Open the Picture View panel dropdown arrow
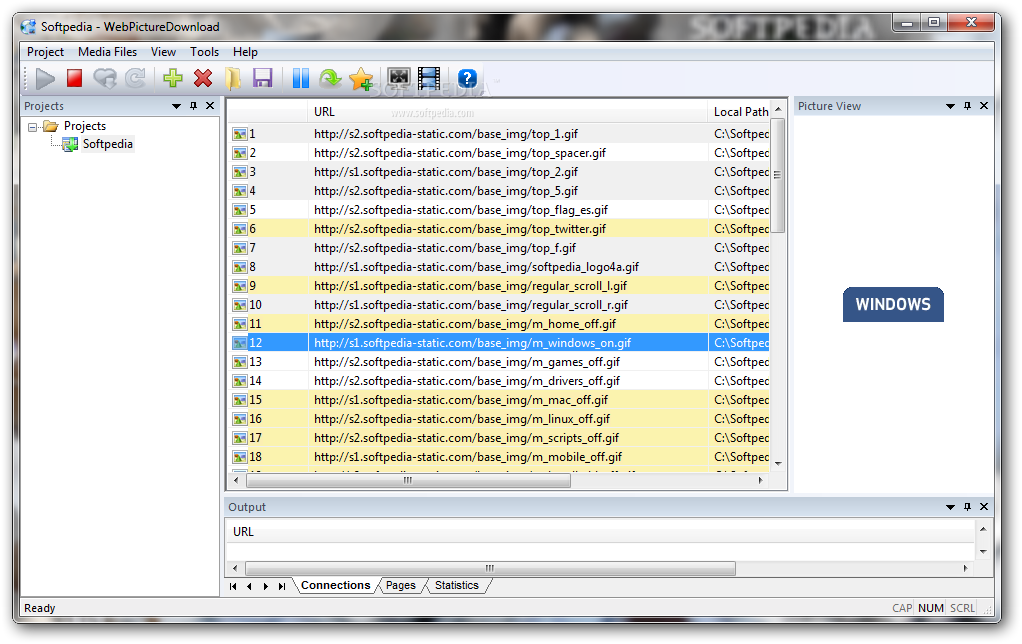Screen dimensions: 1022x644 [x=950, y=106]
